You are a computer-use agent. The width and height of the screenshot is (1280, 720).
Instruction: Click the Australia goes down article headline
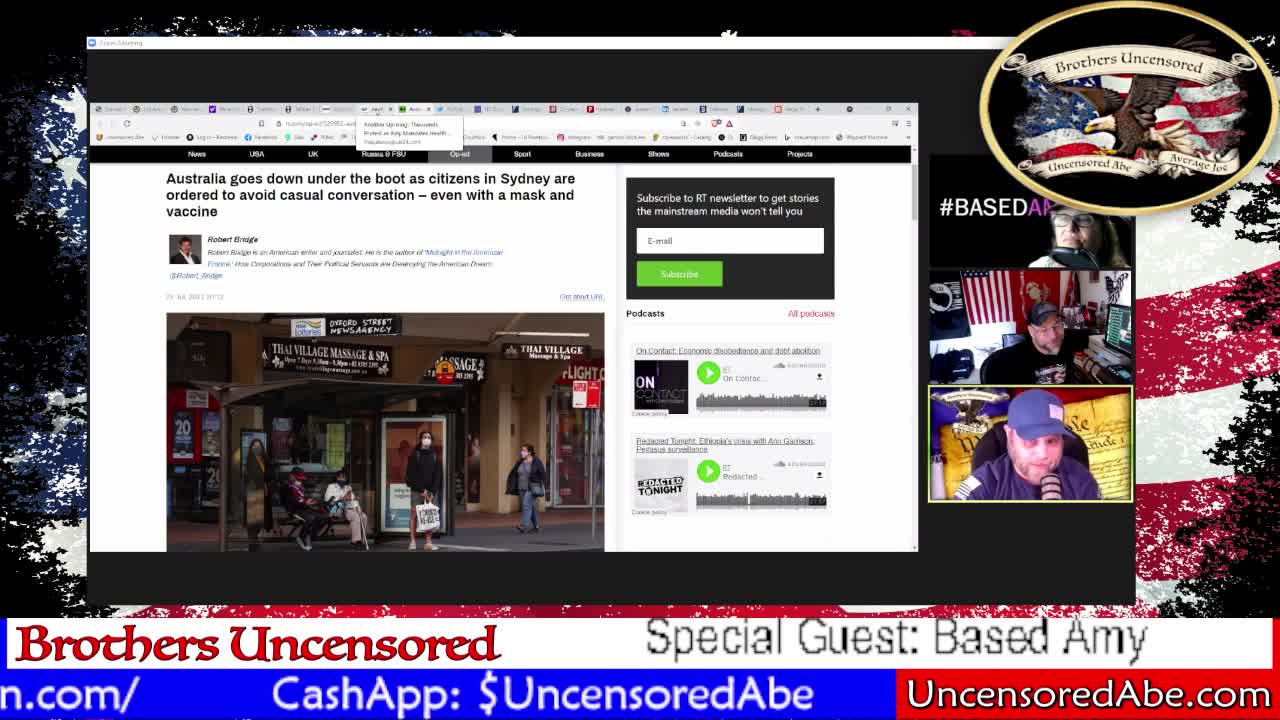tap(370, 195)
